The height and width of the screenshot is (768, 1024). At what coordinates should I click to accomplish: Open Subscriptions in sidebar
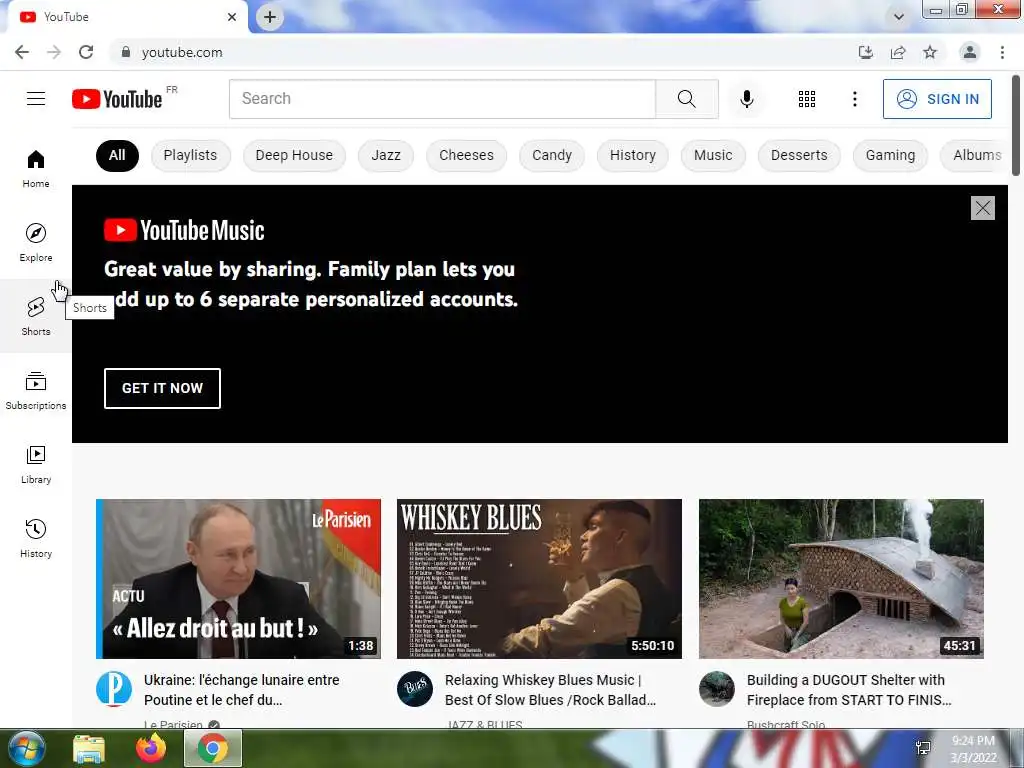(x=36, y=390)
